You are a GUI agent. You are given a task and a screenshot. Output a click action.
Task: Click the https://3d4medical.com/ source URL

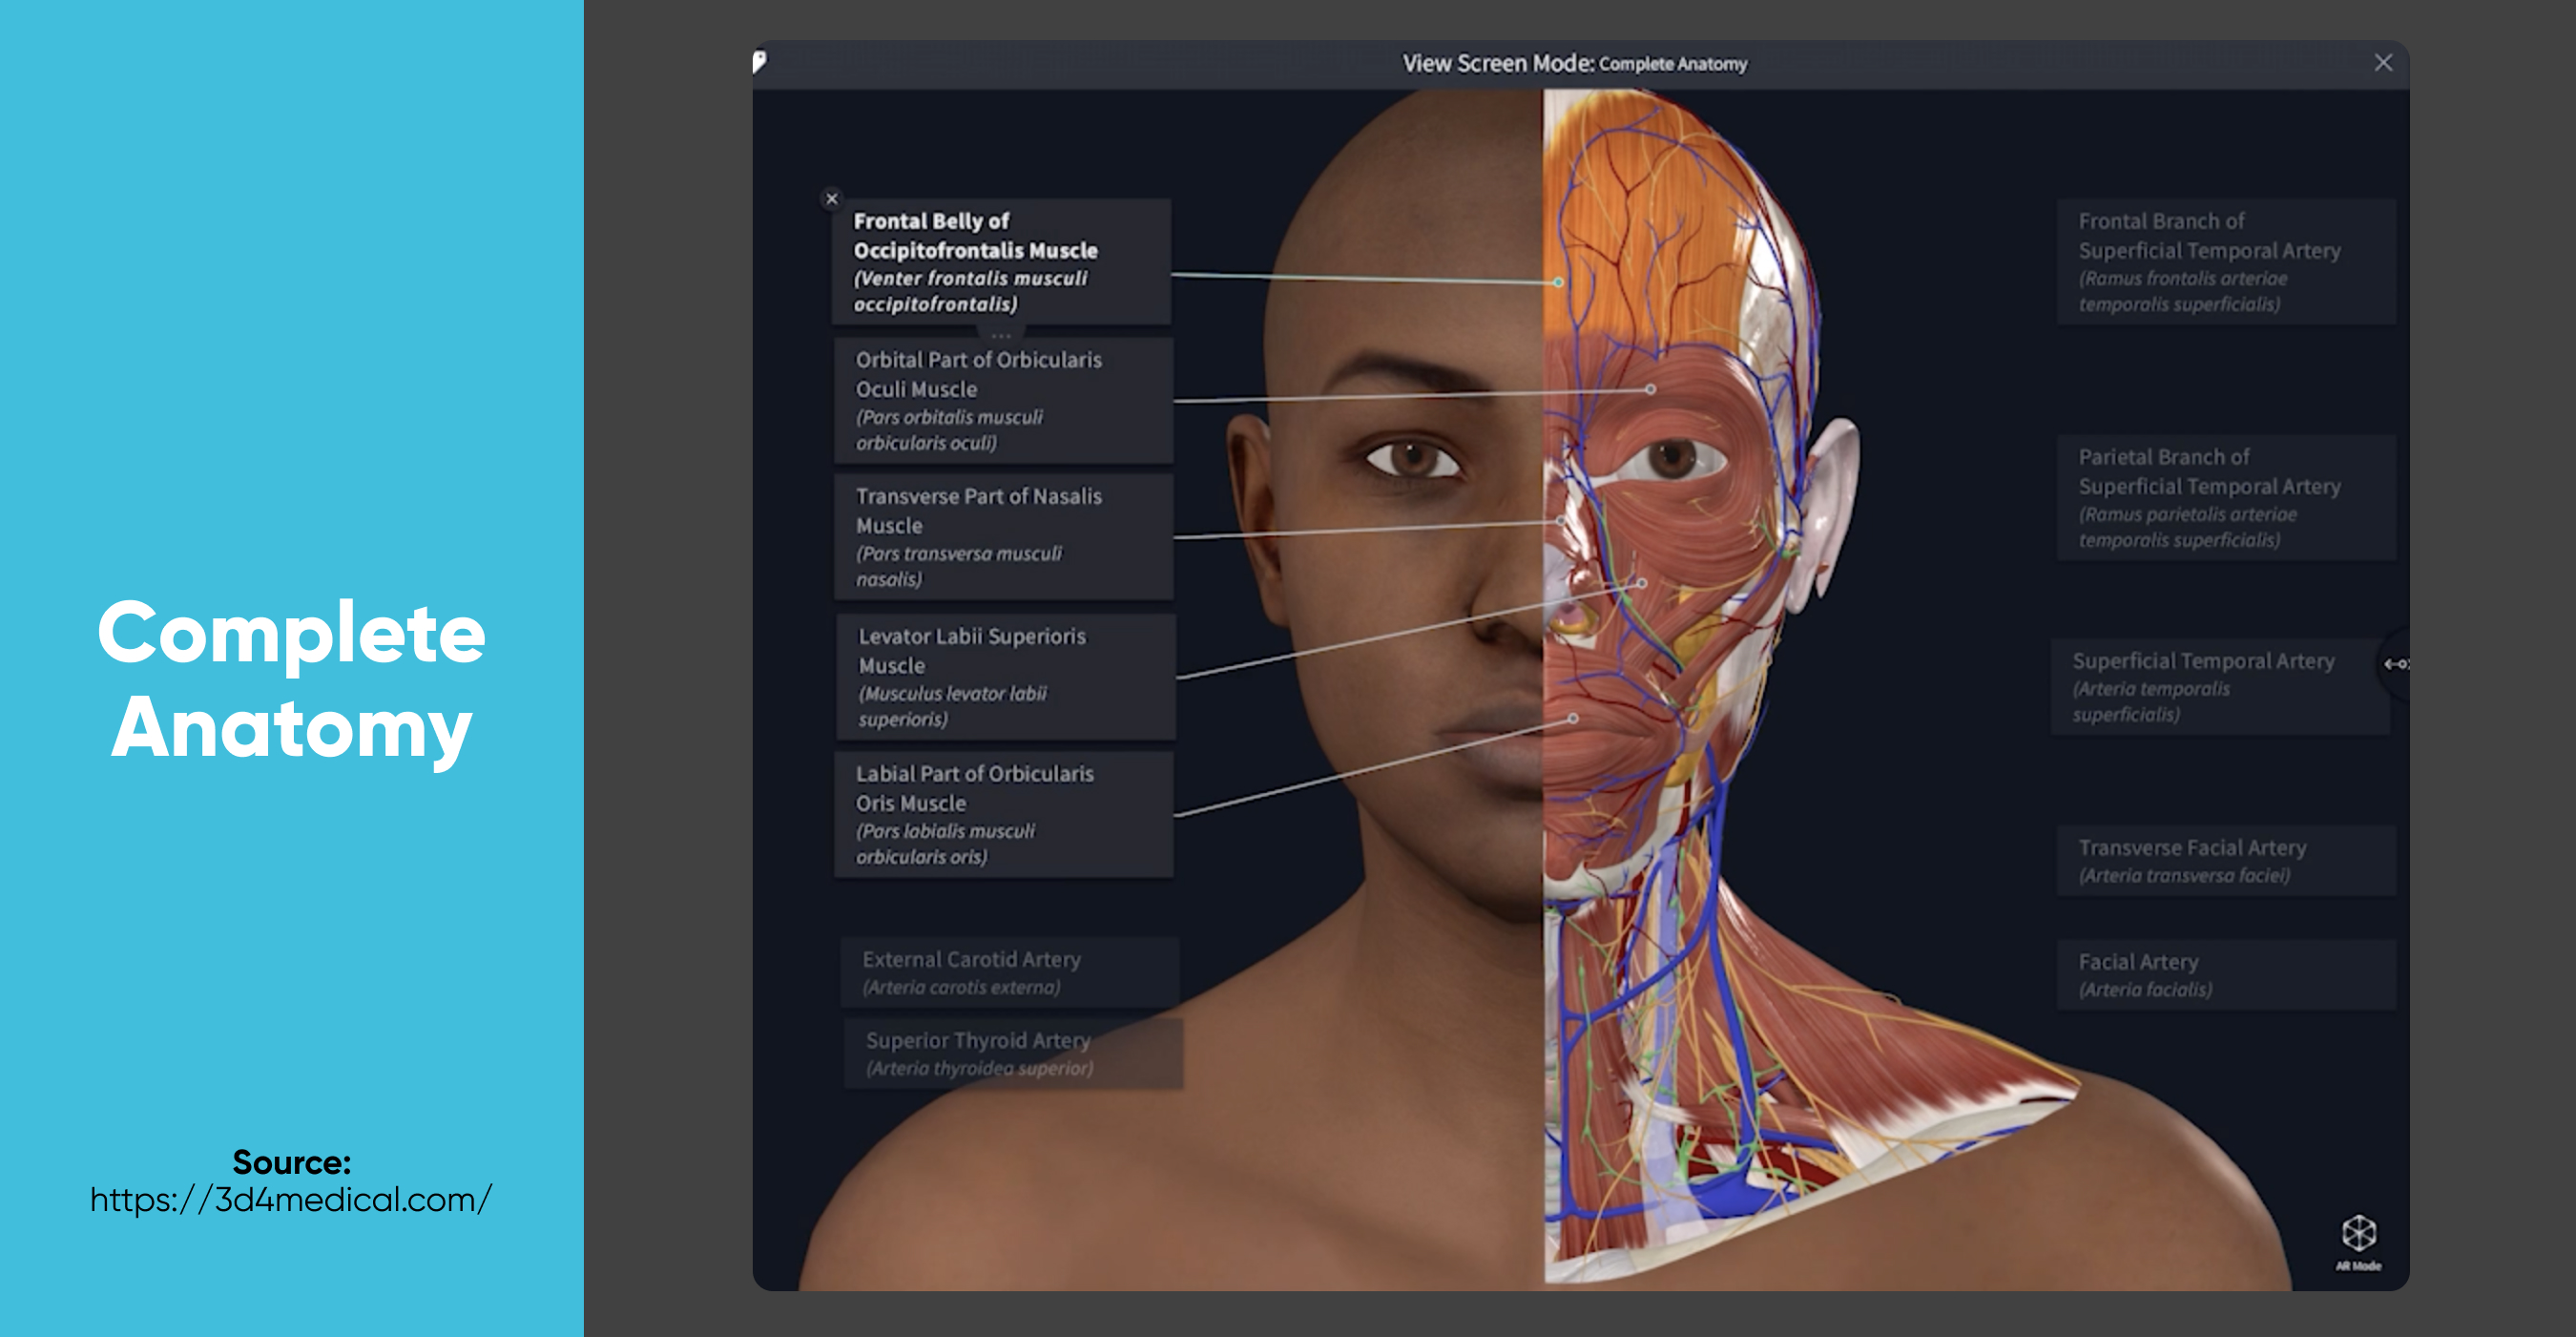coord(291,1199)
